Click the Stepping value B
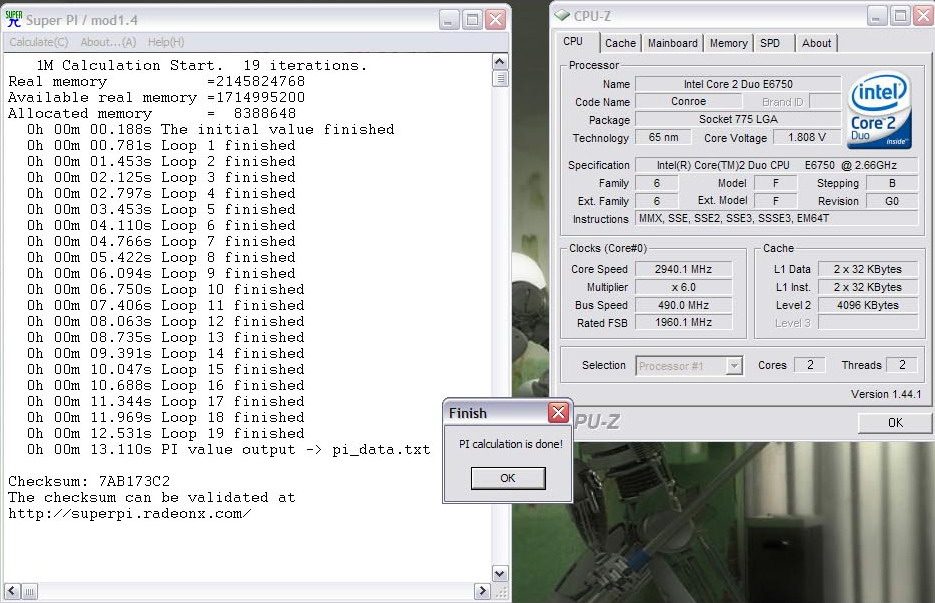 click(x=891, y=183)
